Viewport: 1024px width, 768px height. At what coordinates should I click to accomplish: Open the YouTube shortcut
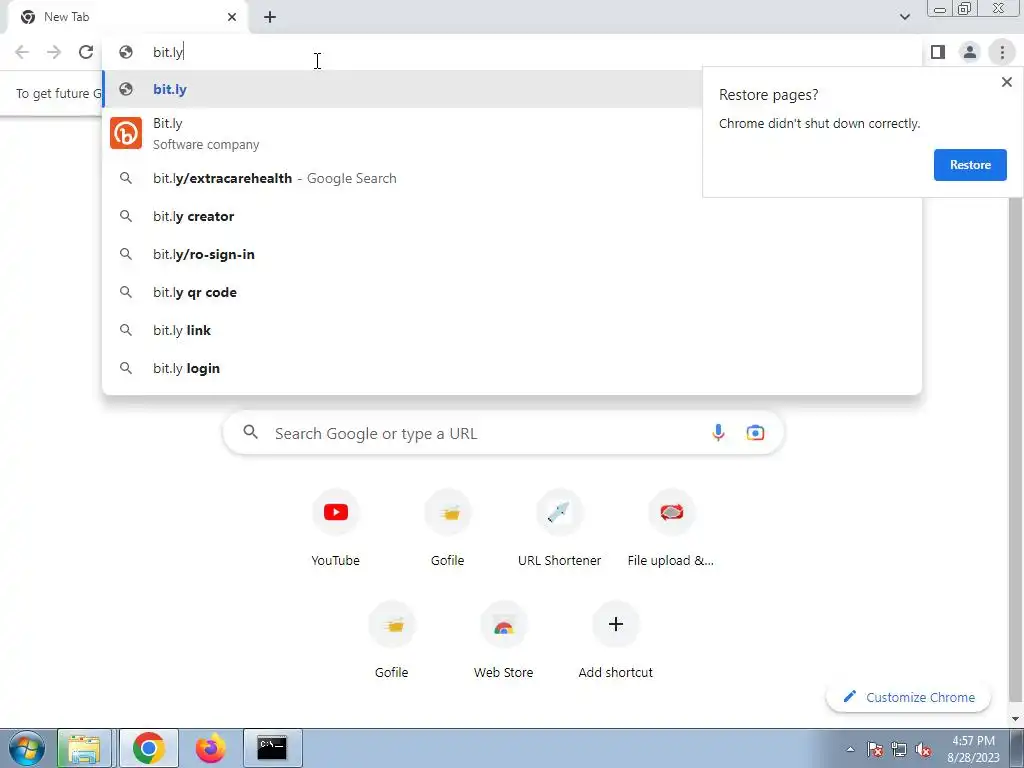point(336,528)
